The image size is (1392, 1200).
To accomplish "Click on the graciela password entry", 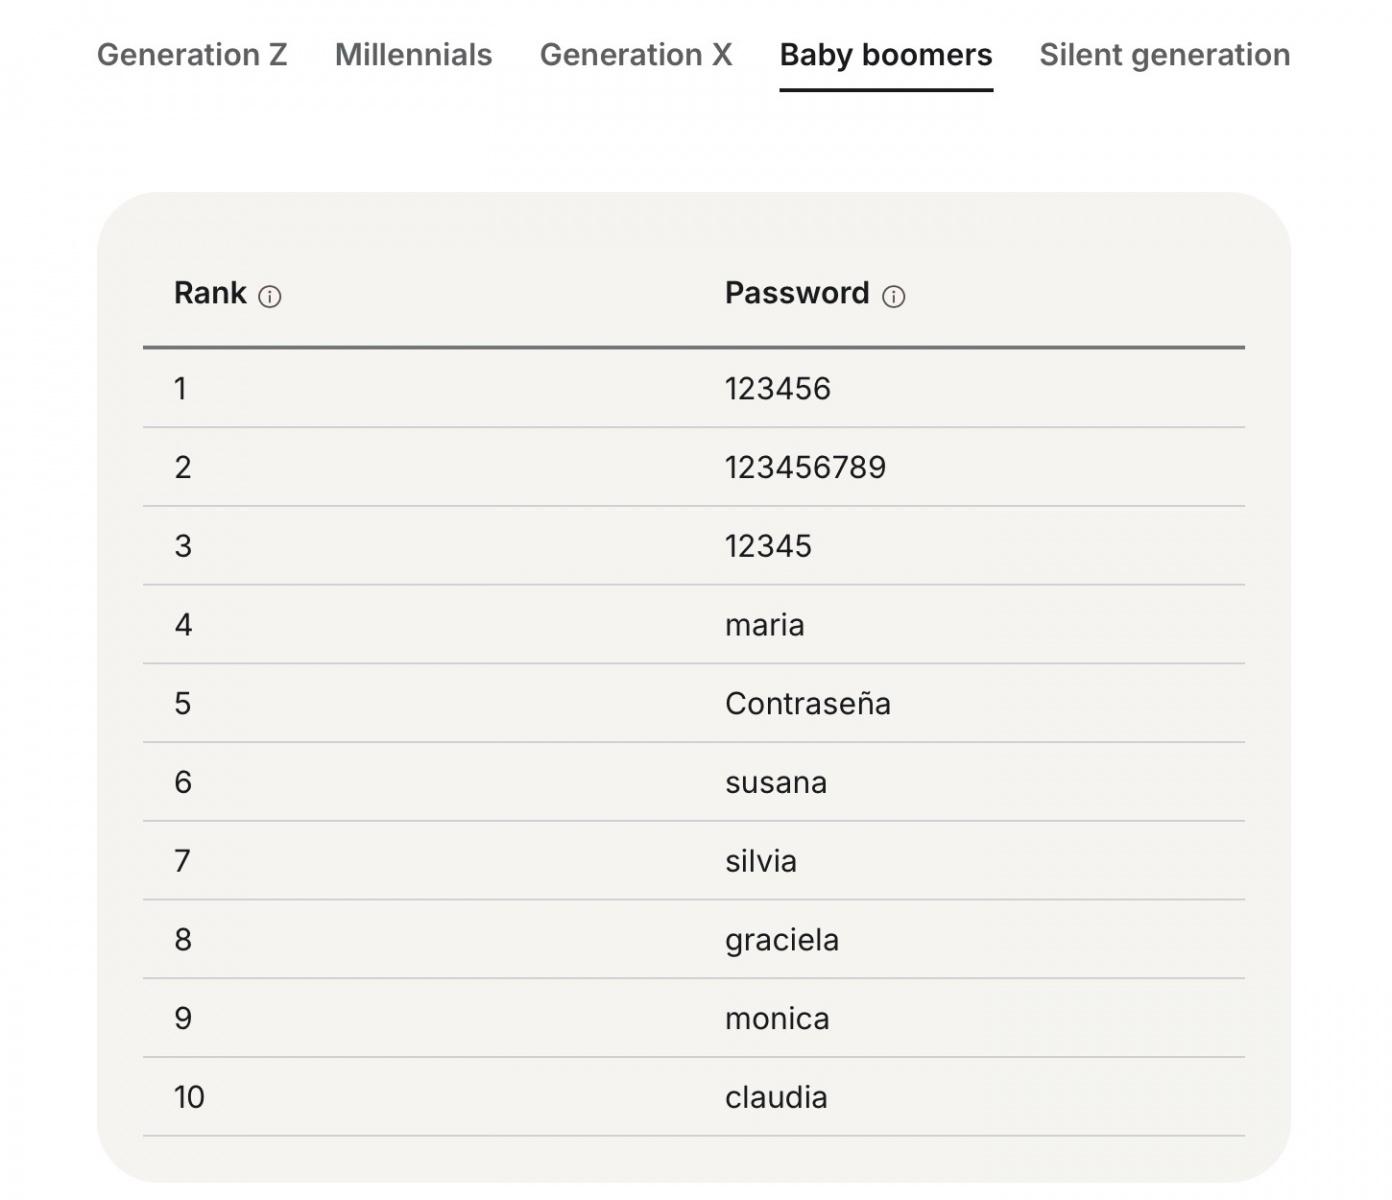I will point(781,940).
